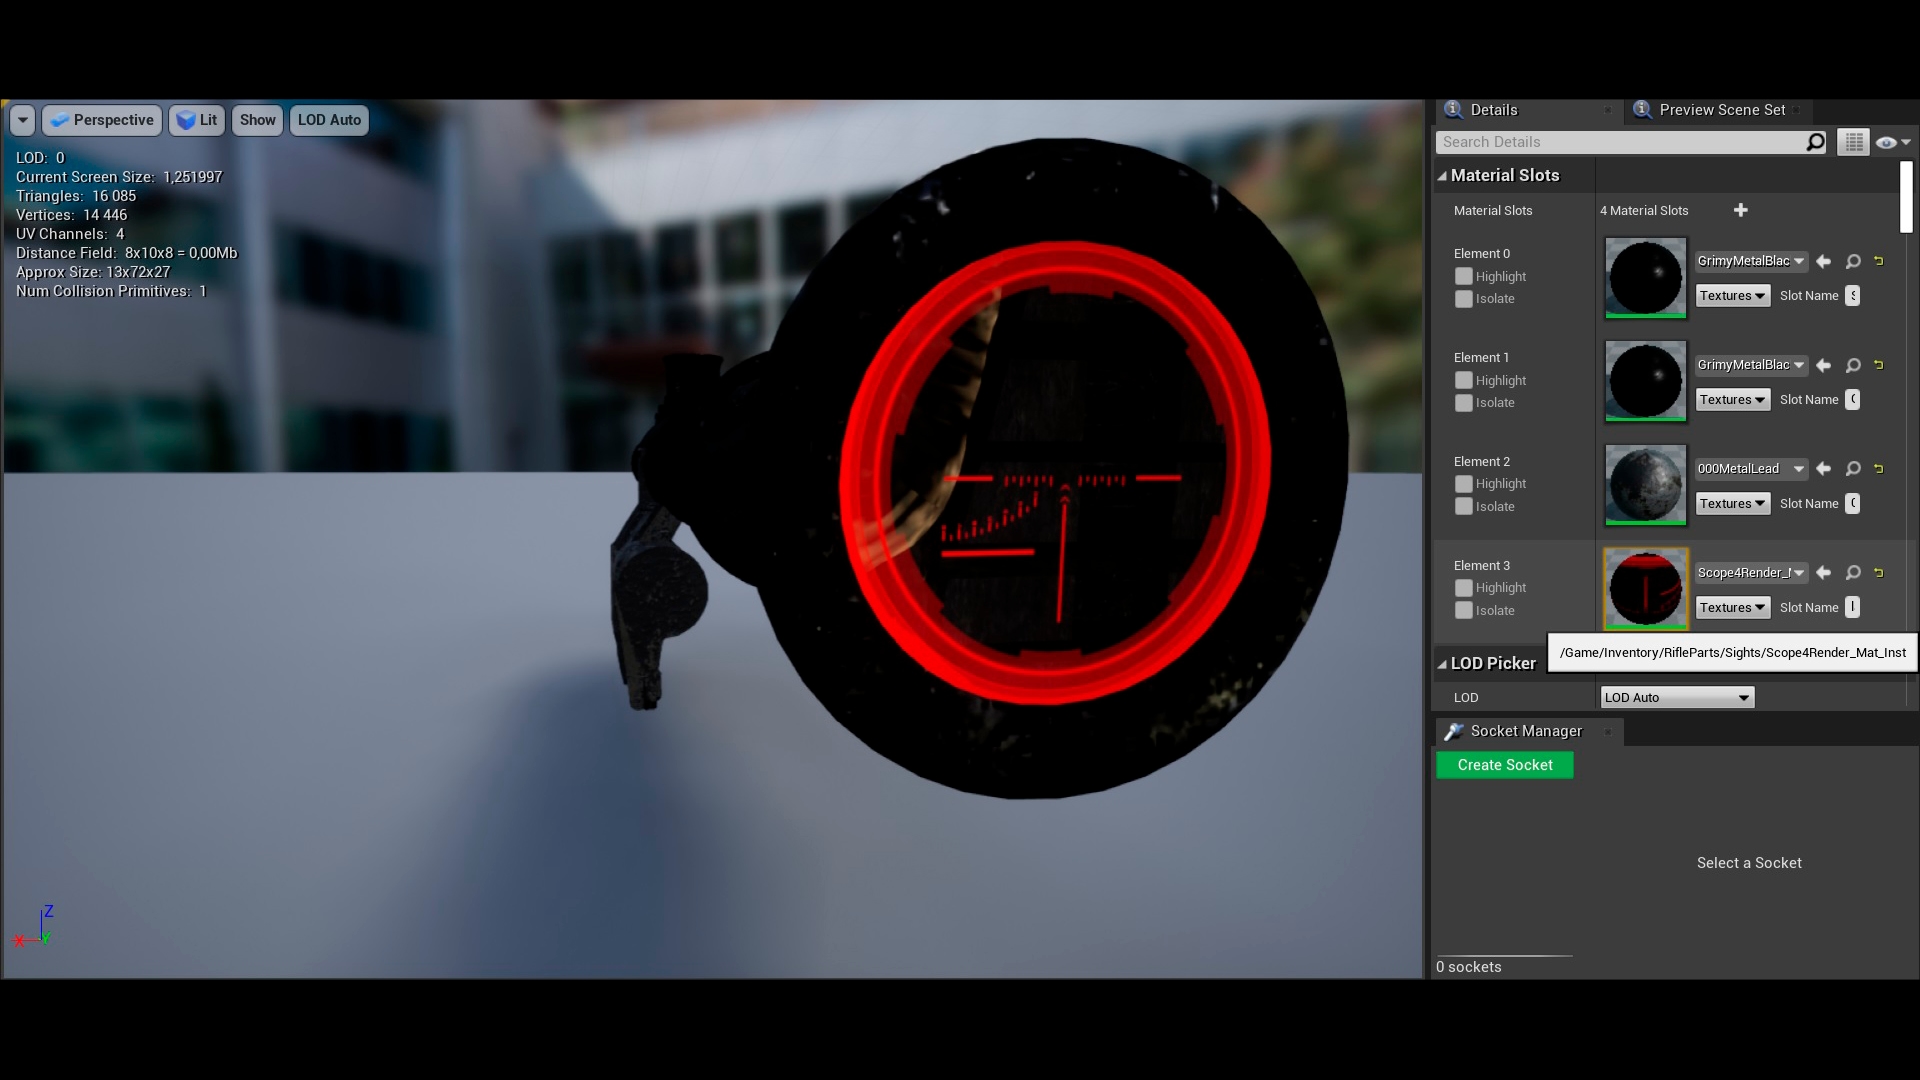Click the browse magnifier icon on Element 1
This screenshot has height=1080, width=1920.
click(x=1852, y=365)
